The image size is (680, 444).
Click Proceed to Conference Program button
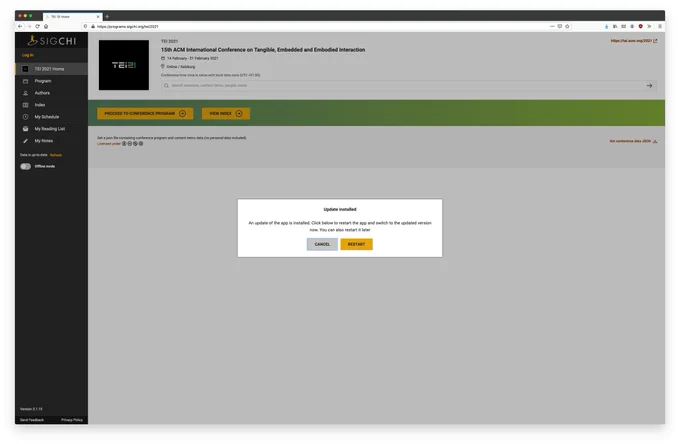point(145,114)
